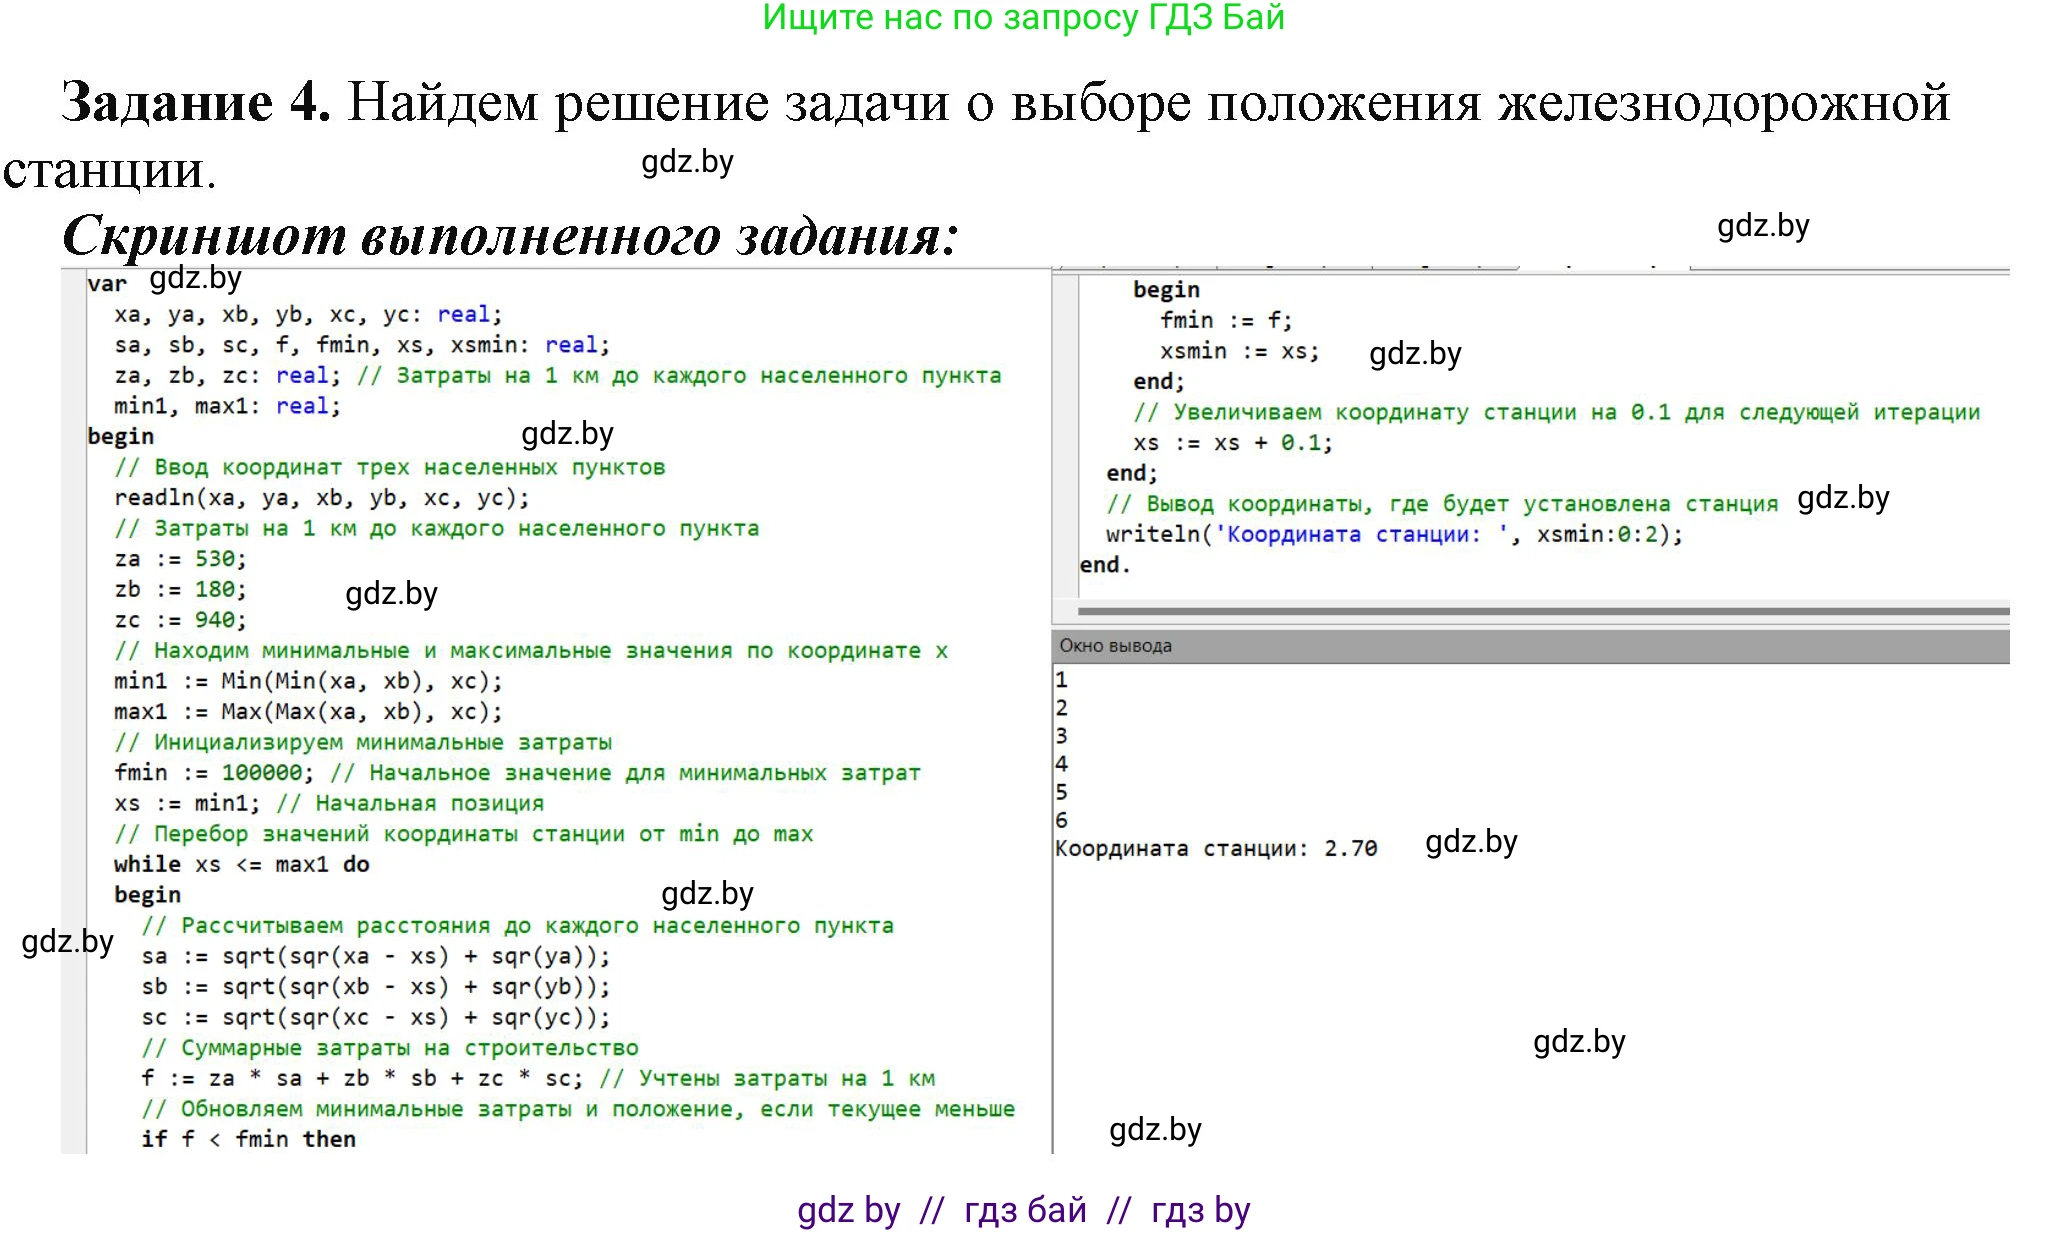The width and height of the screenshot is (2051, 1233).
Task: Click the green ГДЗ Бай heading link
Action: coord(1020,22)
